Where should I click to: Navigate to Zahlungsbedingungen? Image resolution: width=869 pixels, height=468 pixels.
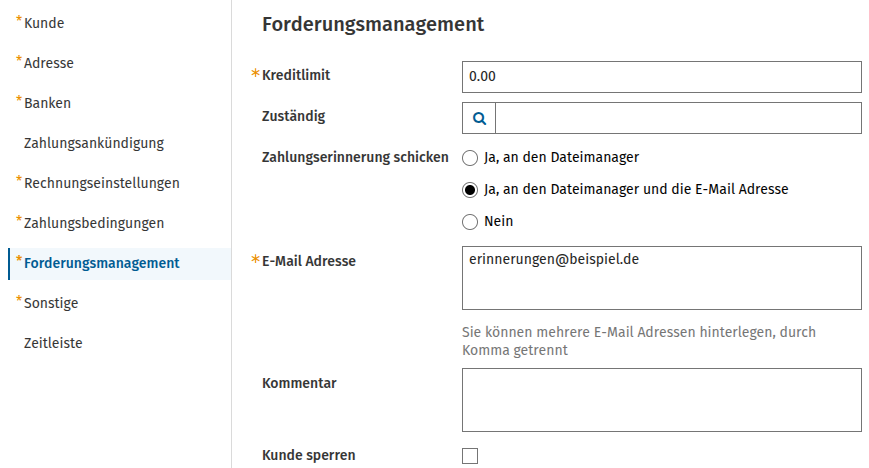click(x=94, y=223)
